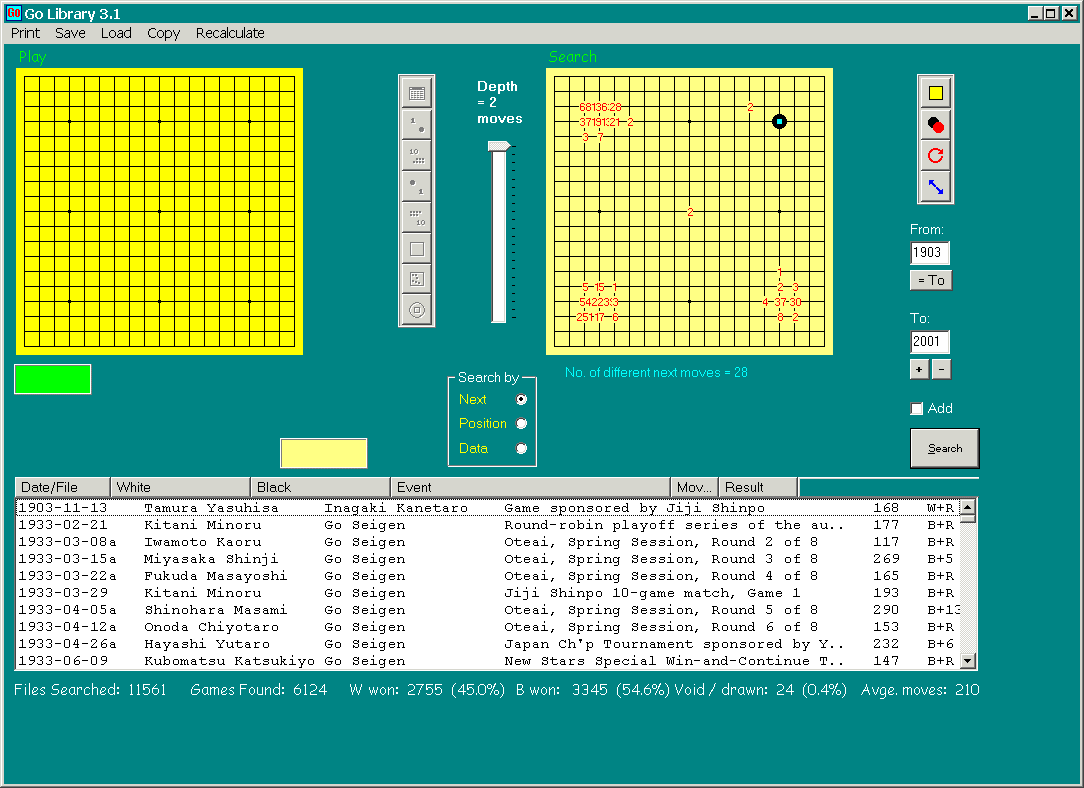Click the To year input field
This screenshot has height=788, width=1084.
(929, 341)
